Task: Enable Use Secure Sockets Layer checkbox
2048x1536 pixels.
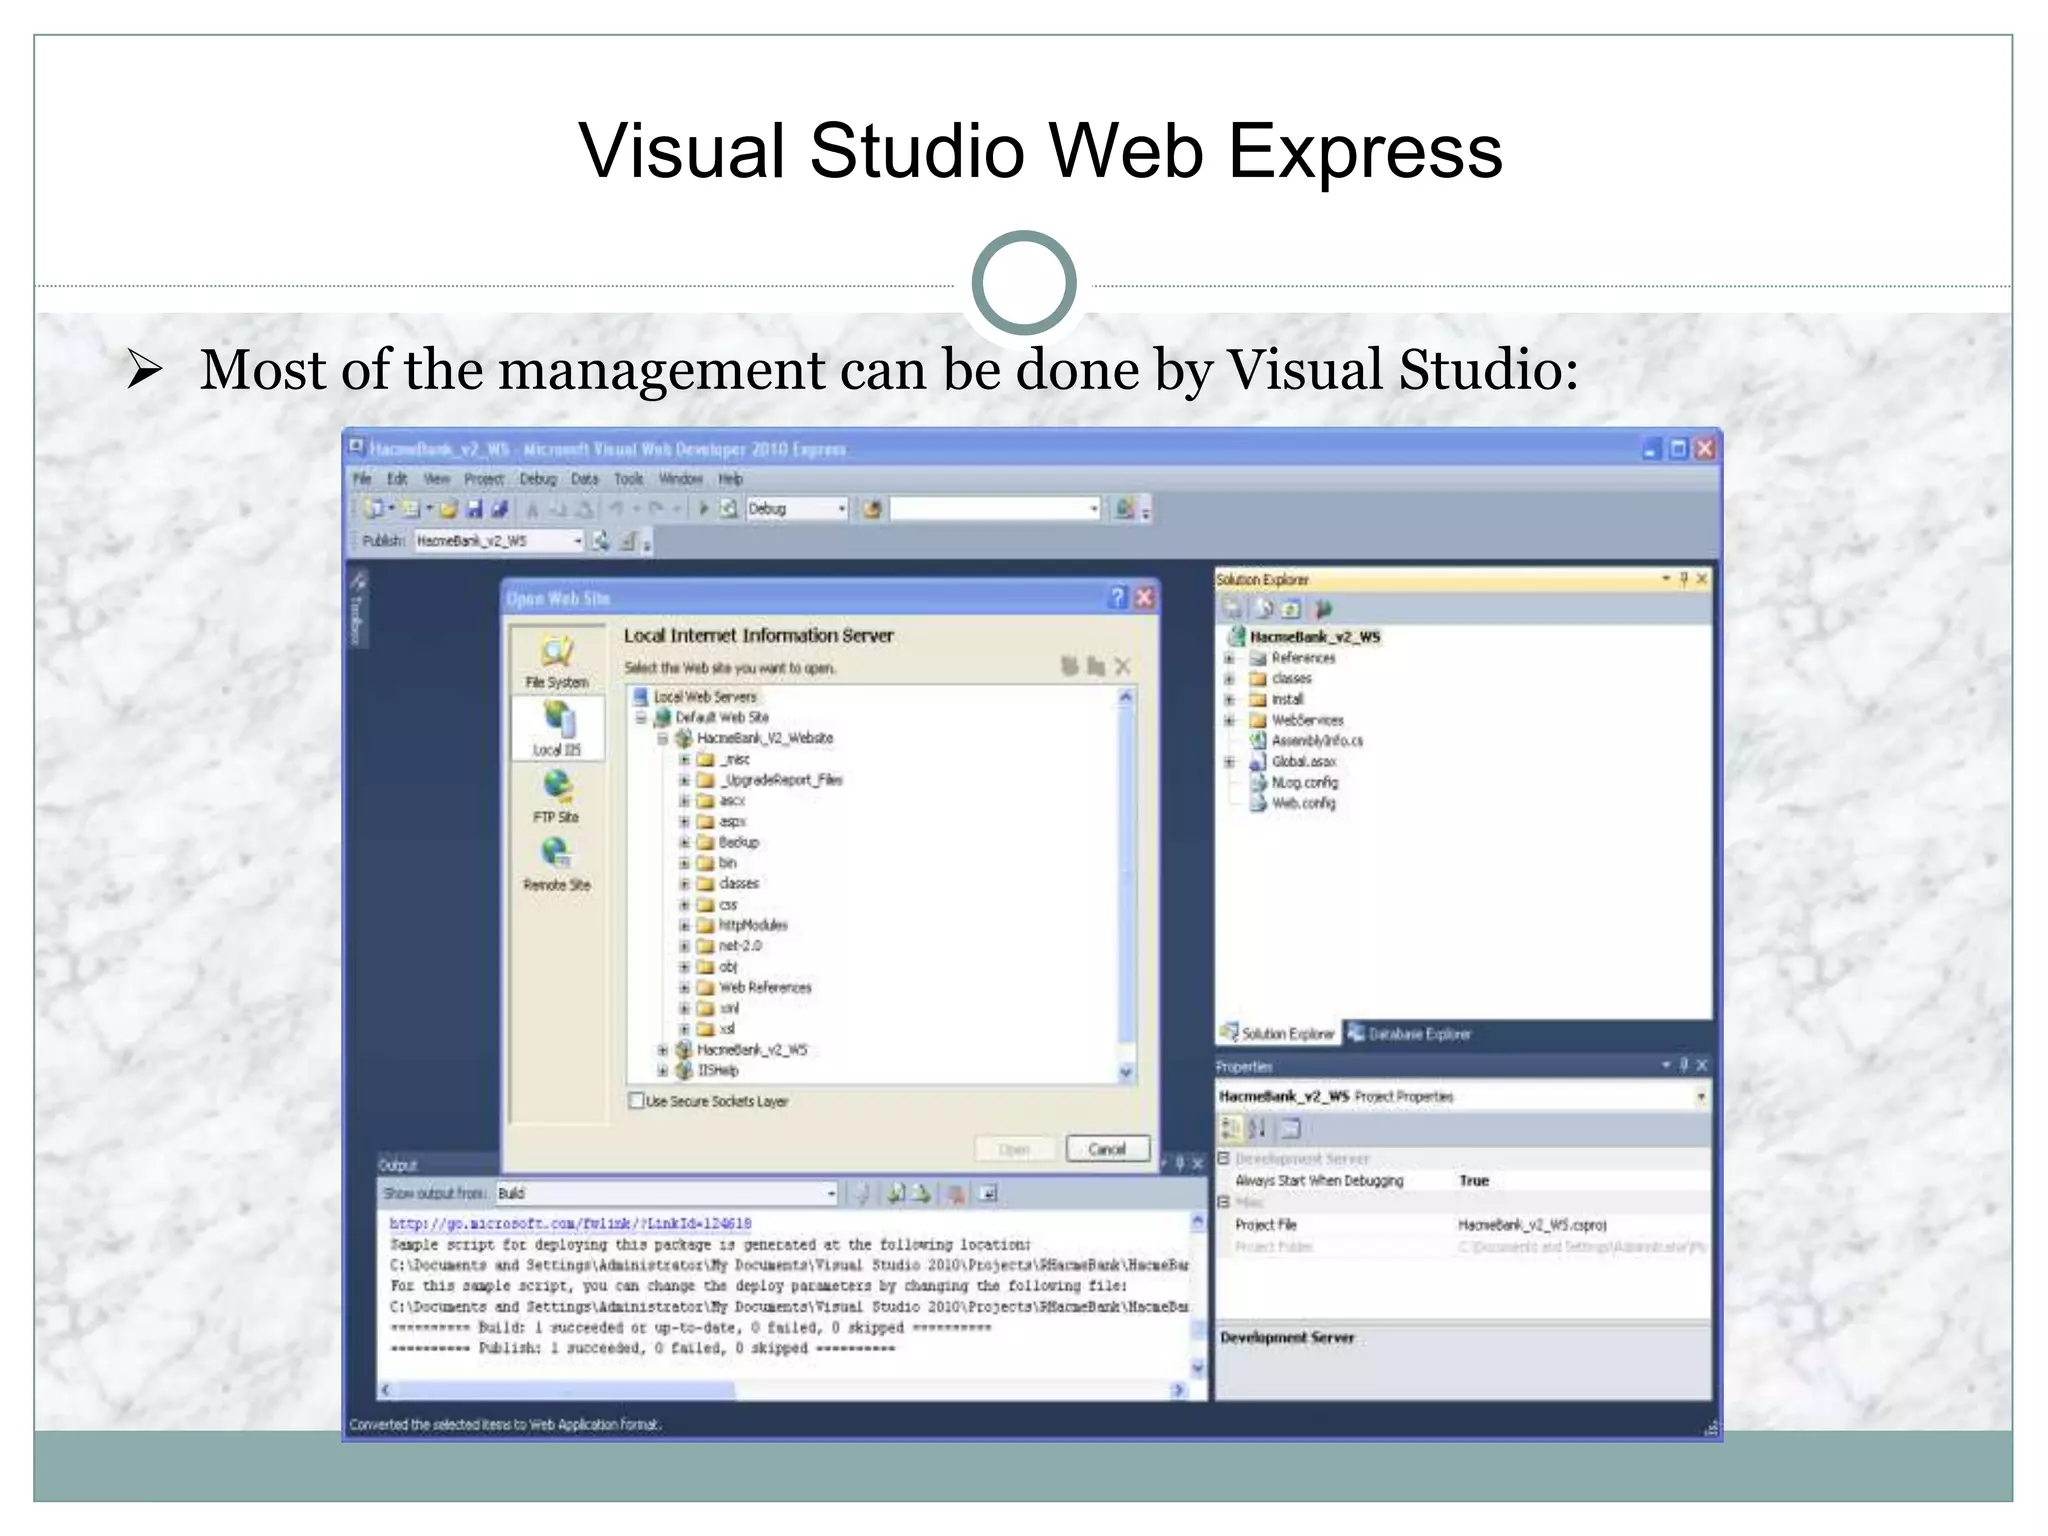Action: pos(636,1101)
